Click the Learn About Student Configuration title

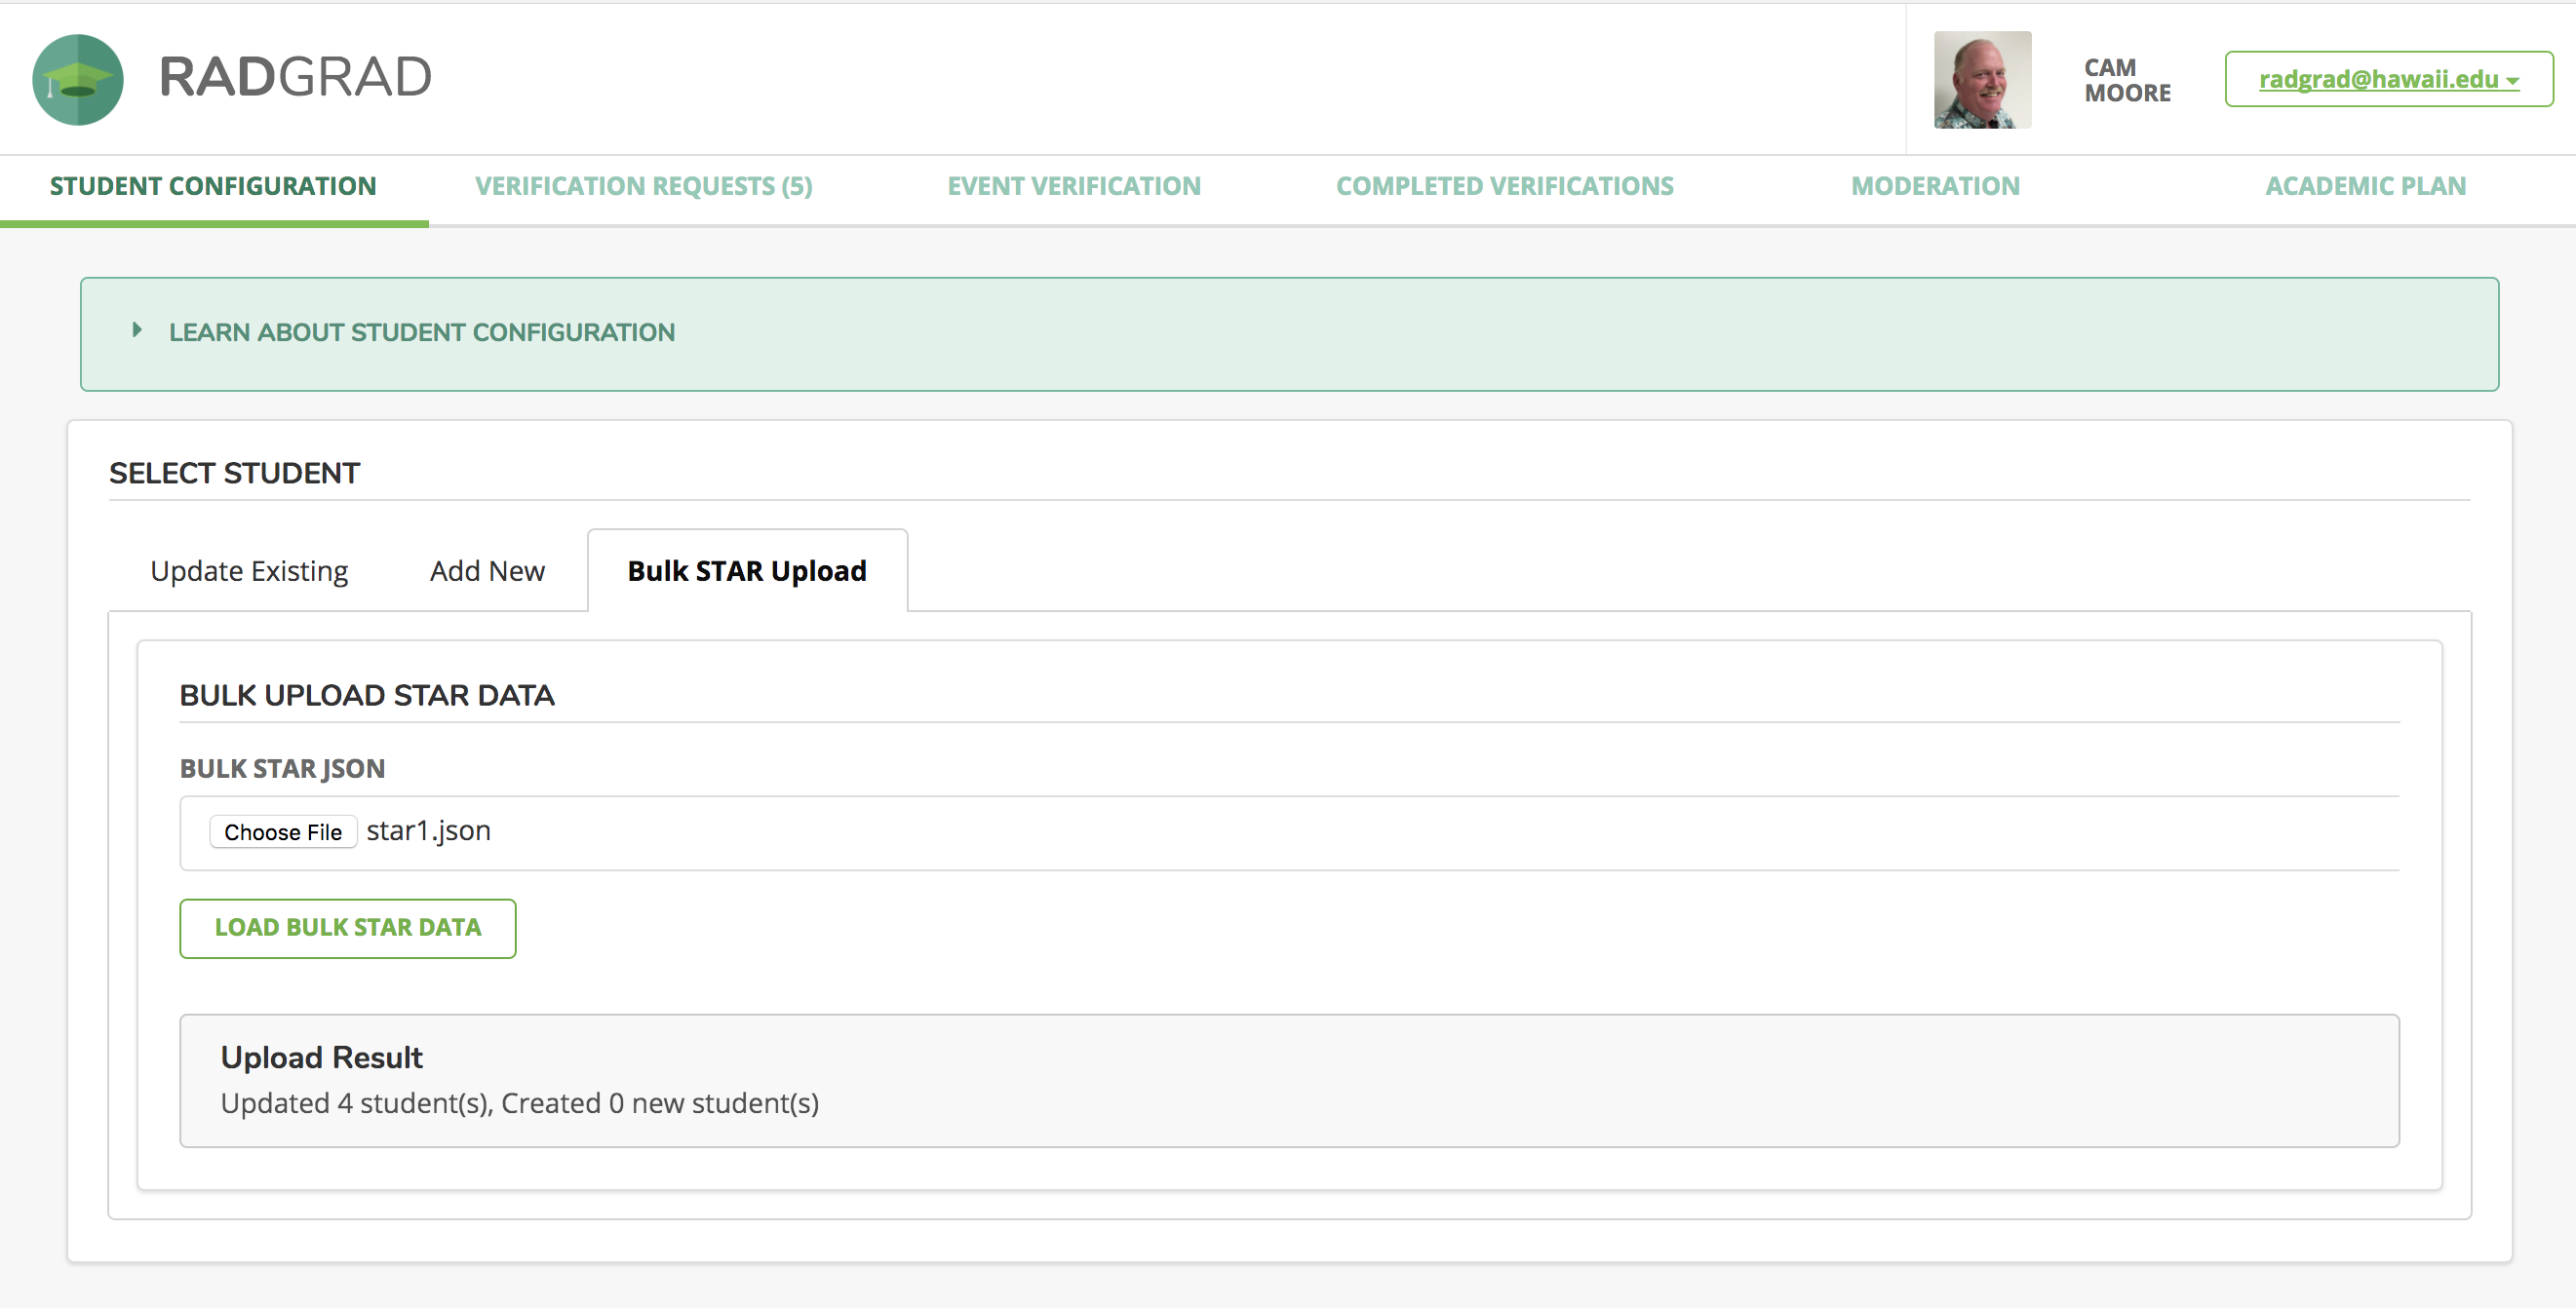click(422, 332)
